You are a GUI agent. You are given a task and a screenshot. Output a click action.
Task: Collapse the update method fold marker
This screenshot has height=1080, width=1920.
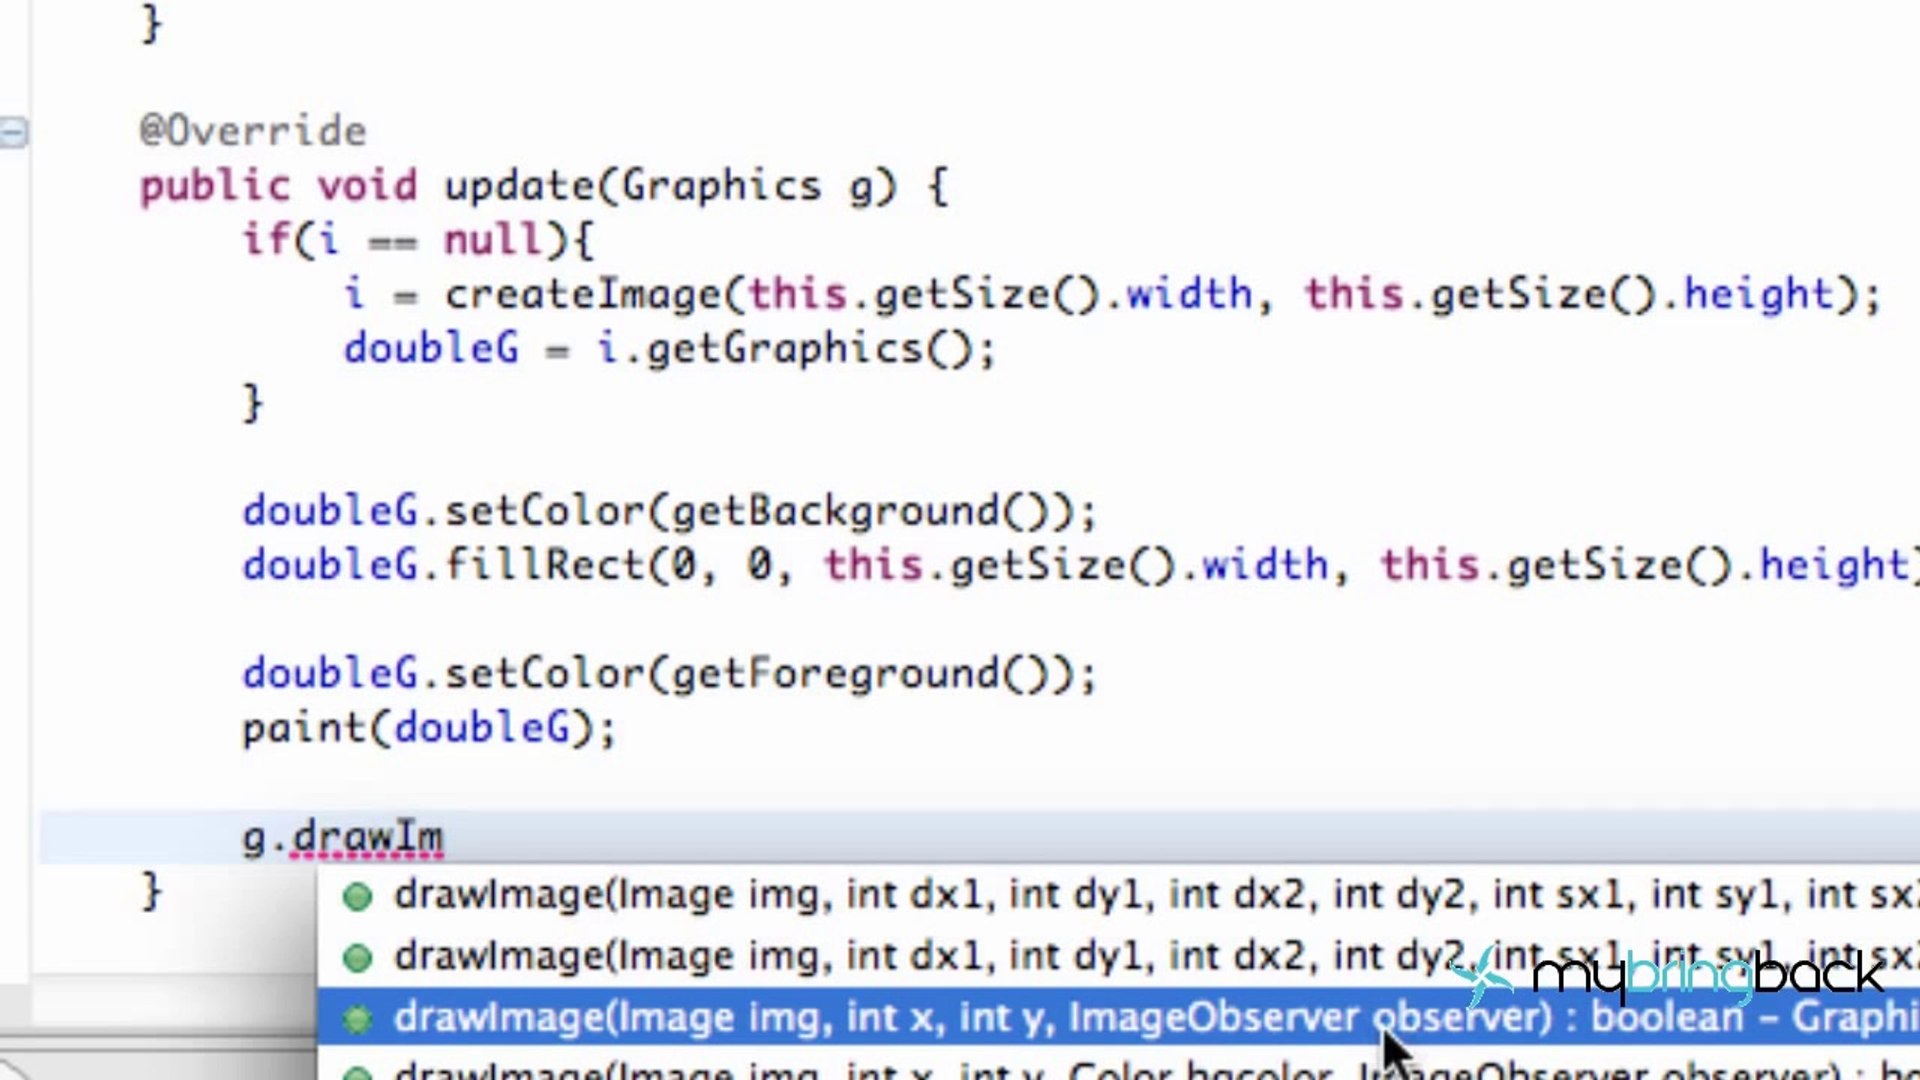point(14,132)
